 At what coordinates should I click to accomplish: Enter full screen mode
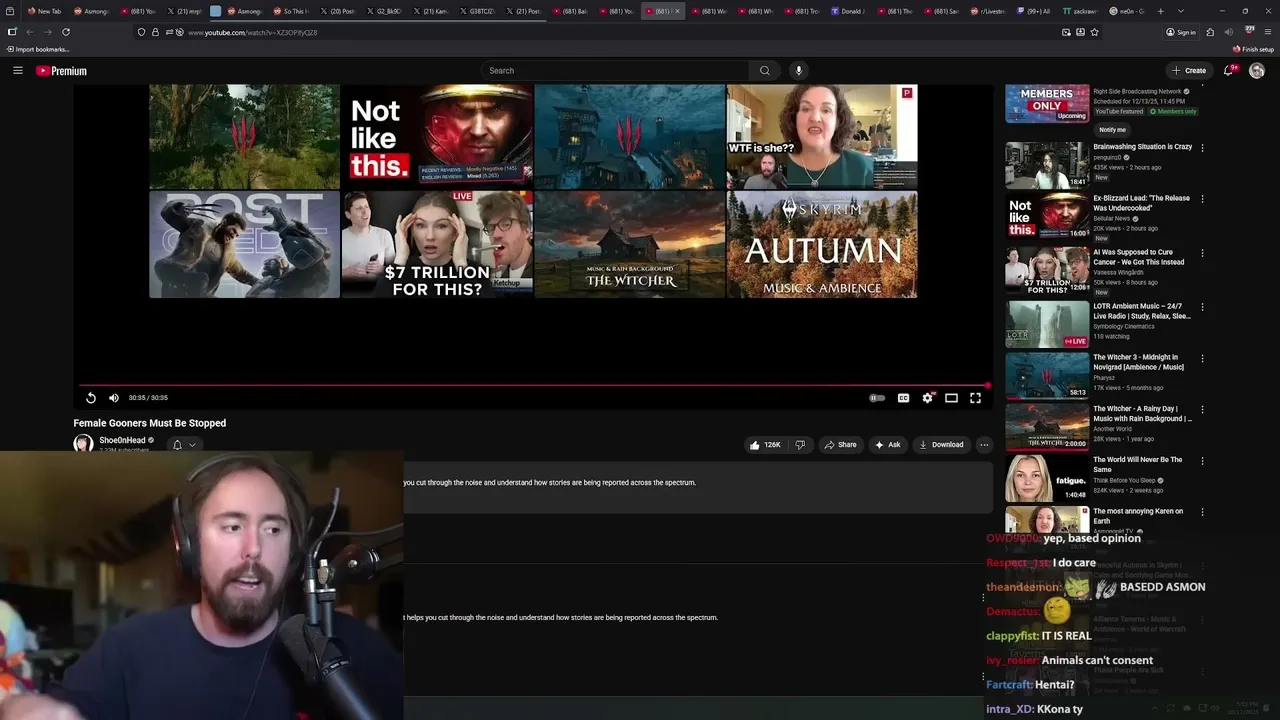[975, 398]
